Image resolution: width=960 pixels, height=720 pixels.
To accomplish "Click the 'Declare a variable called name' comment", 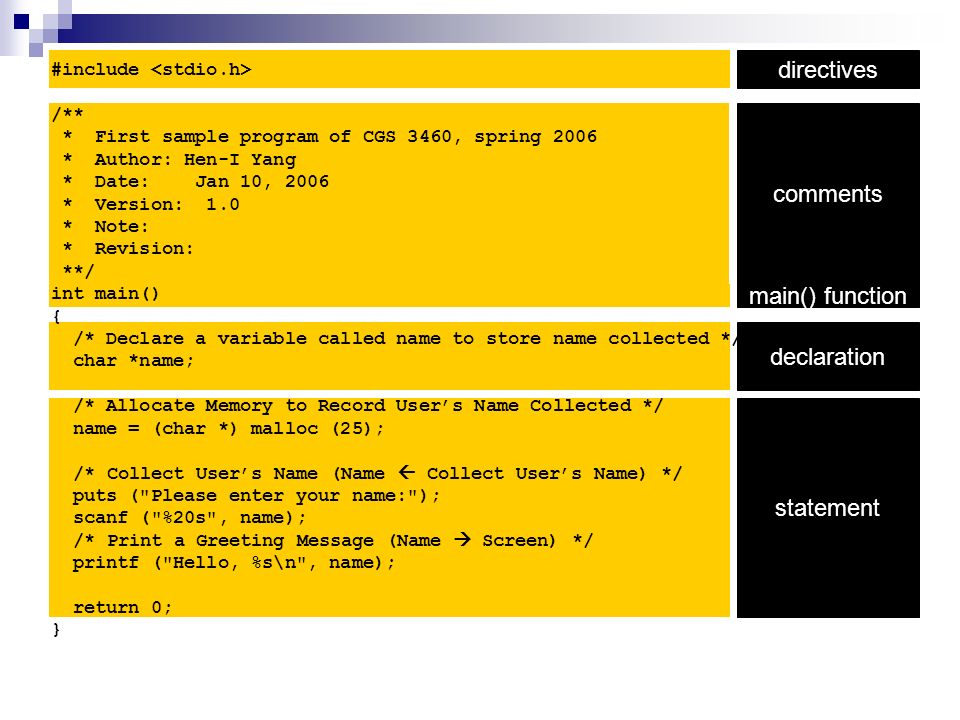I will [x=405, y=339].
